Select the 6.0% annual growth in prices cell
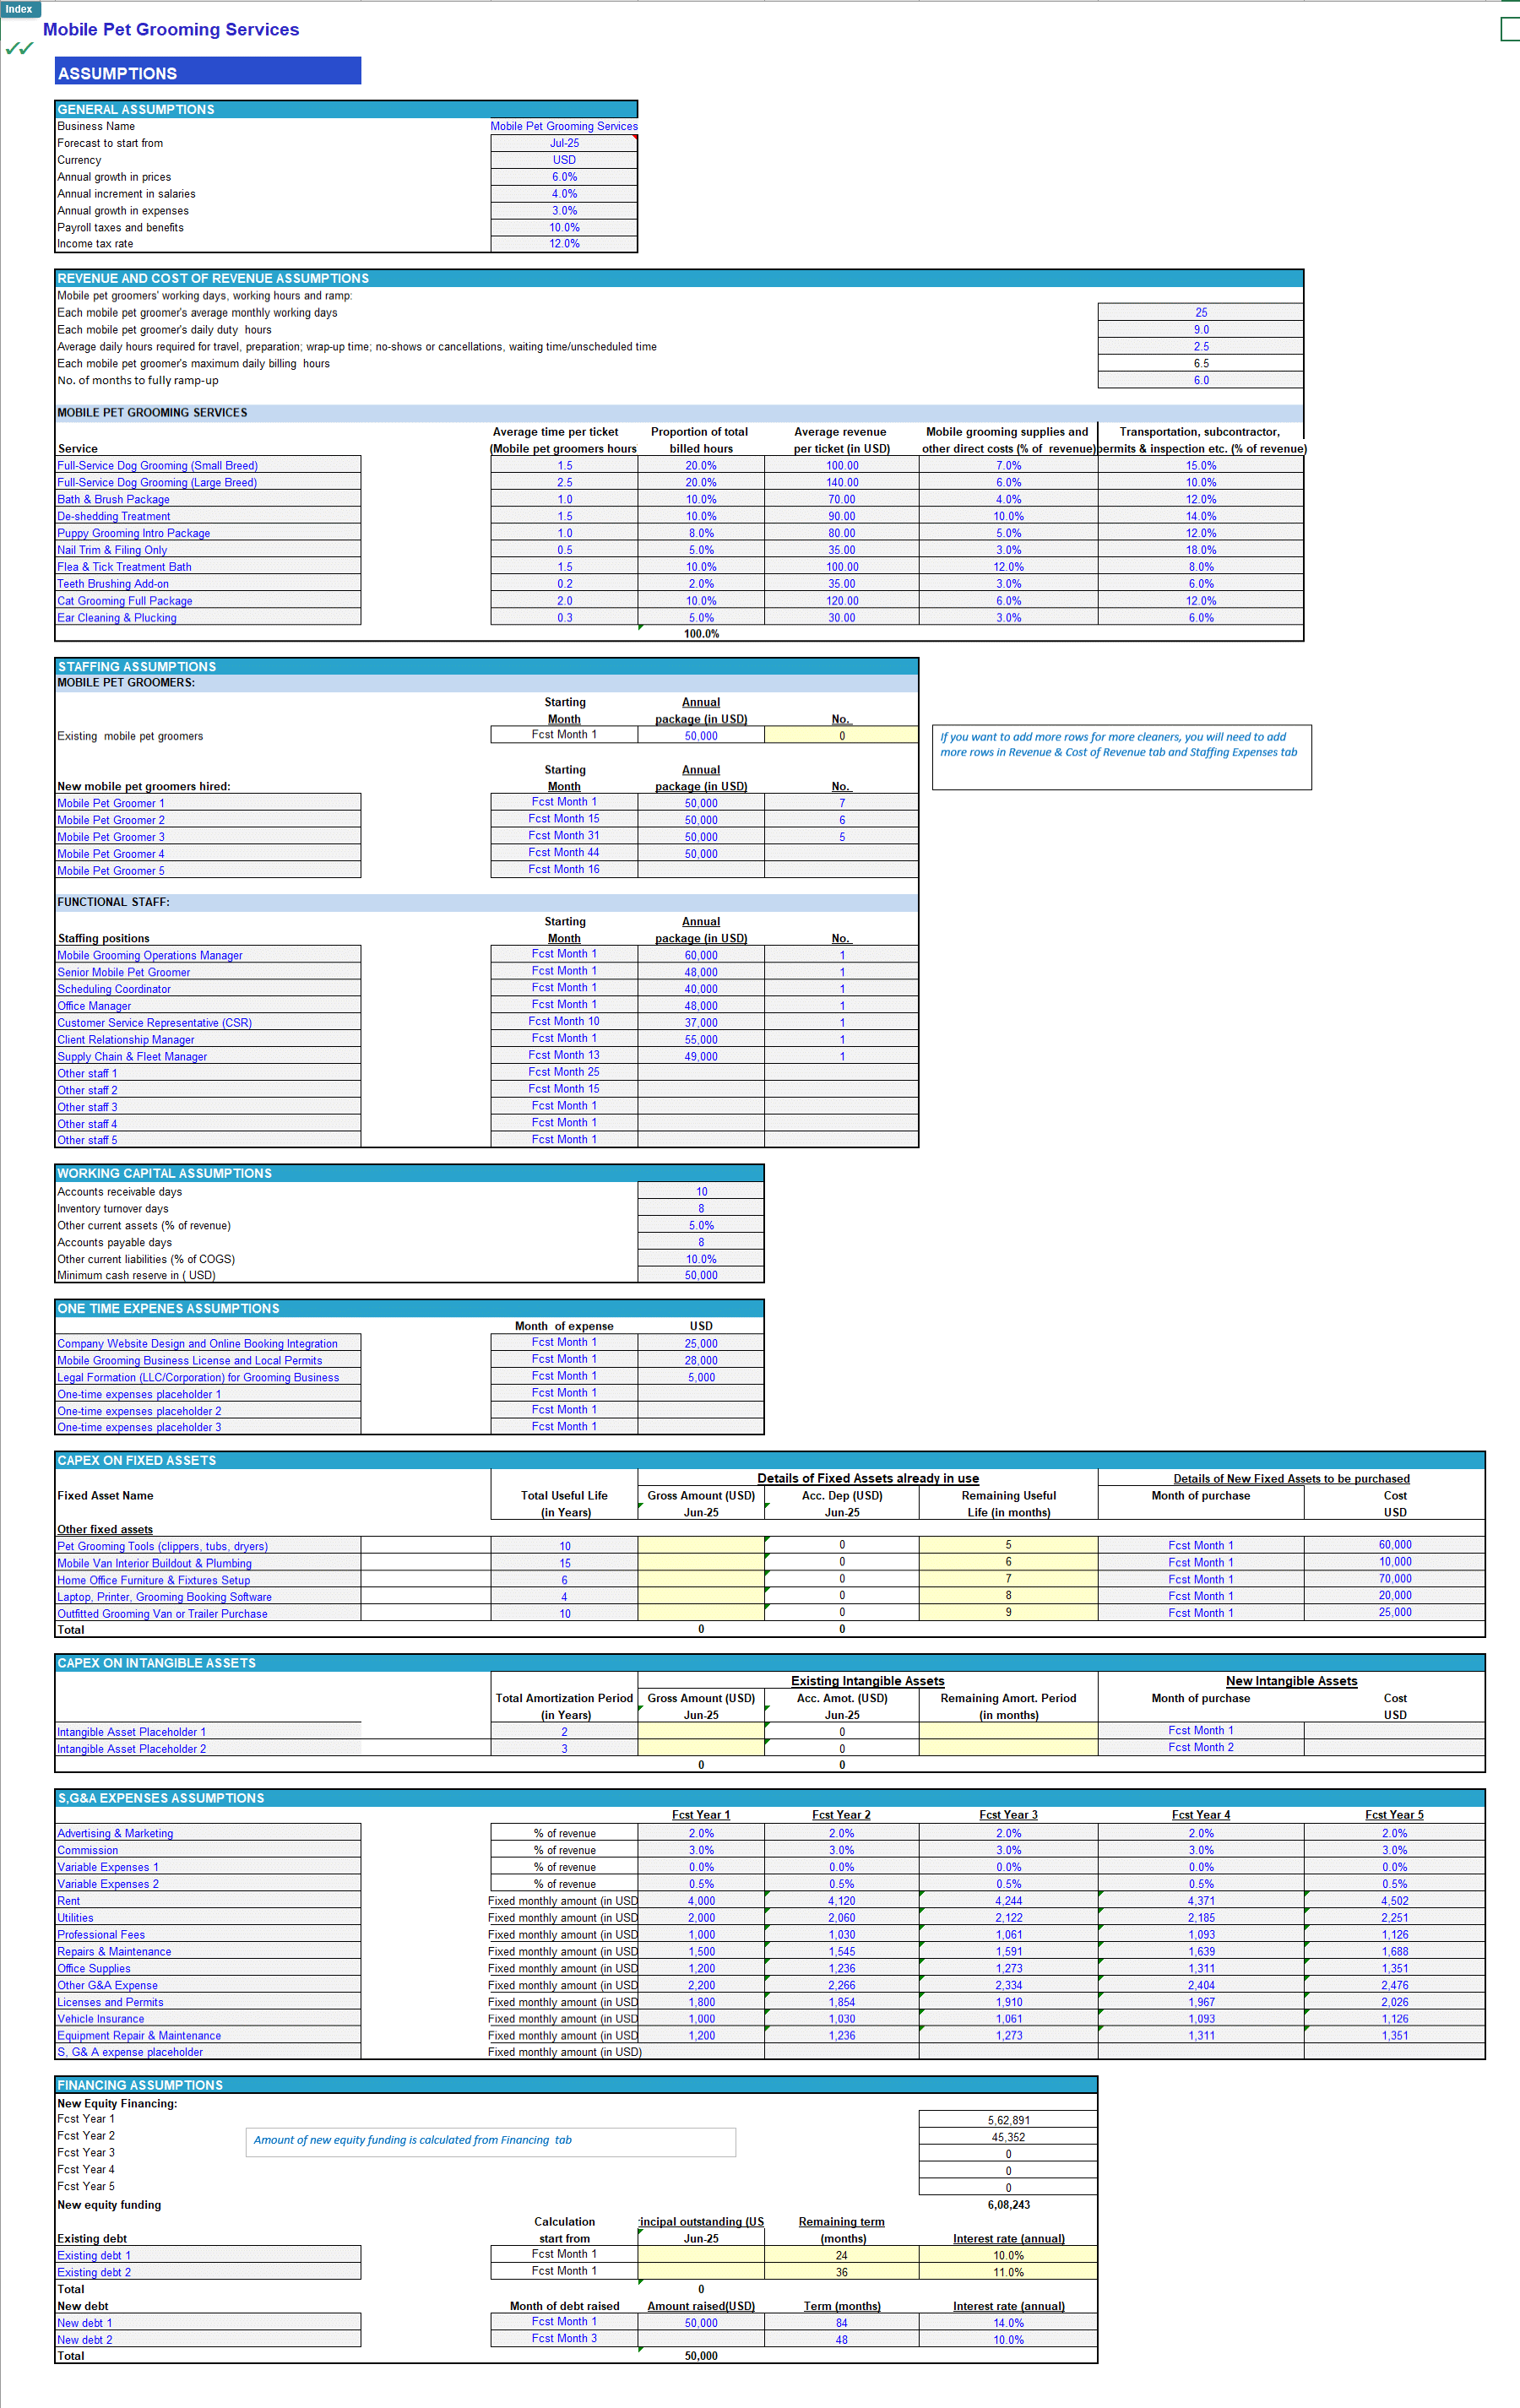Image resolution: width=1520 pixels, height=2408 pixels. (564, 177)
